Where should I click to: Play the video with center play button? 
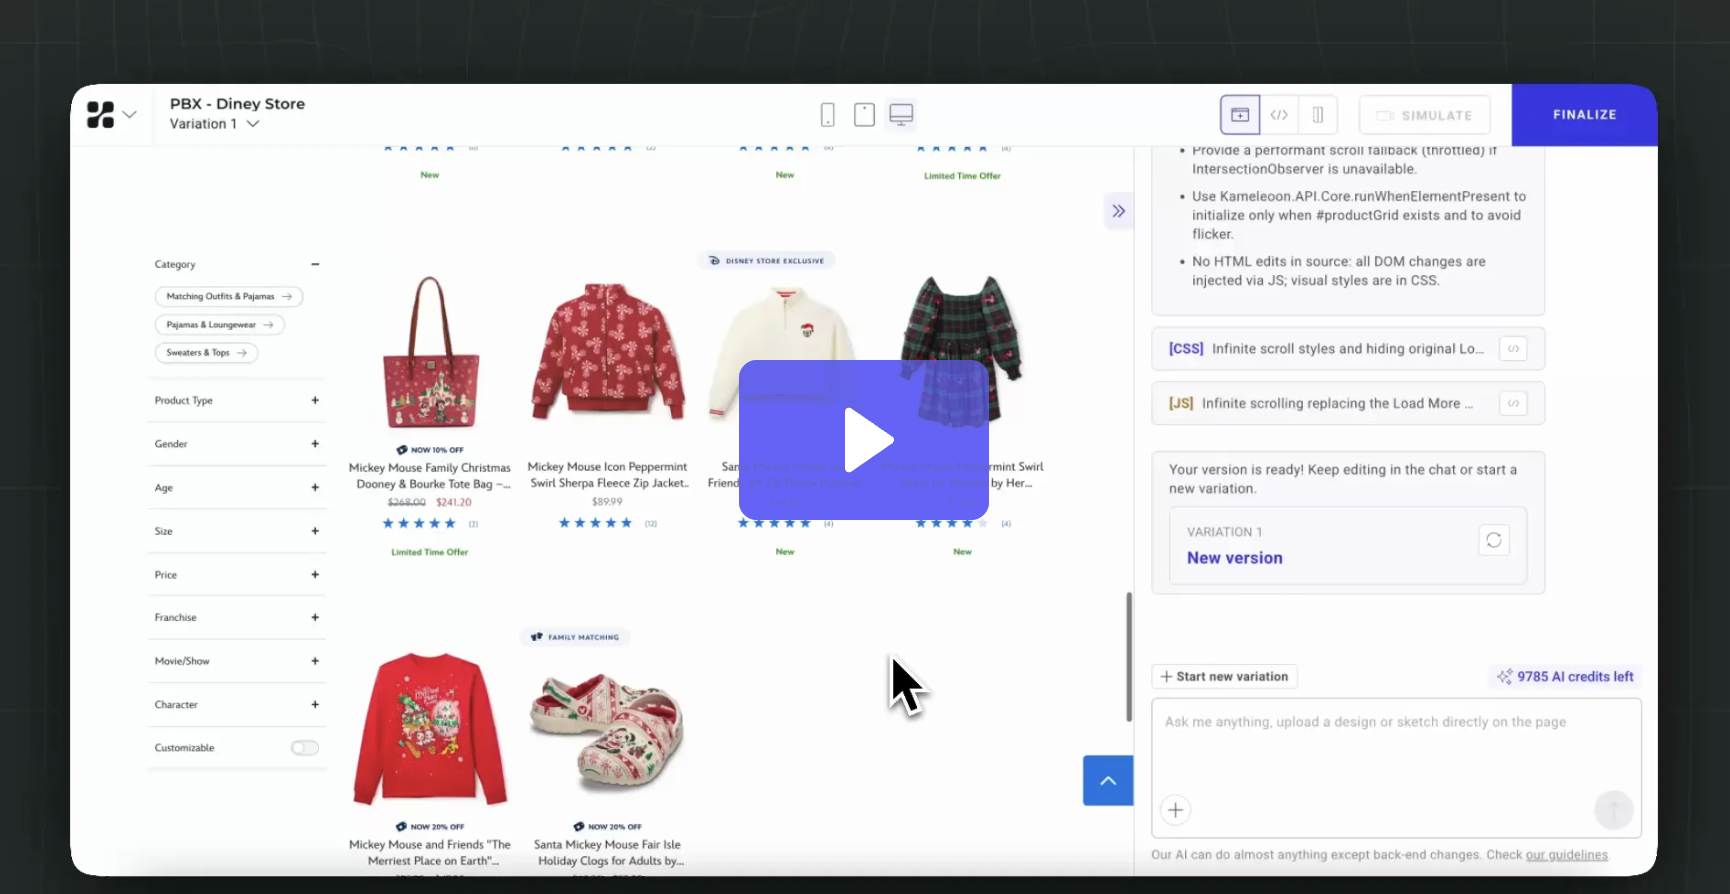864,440
